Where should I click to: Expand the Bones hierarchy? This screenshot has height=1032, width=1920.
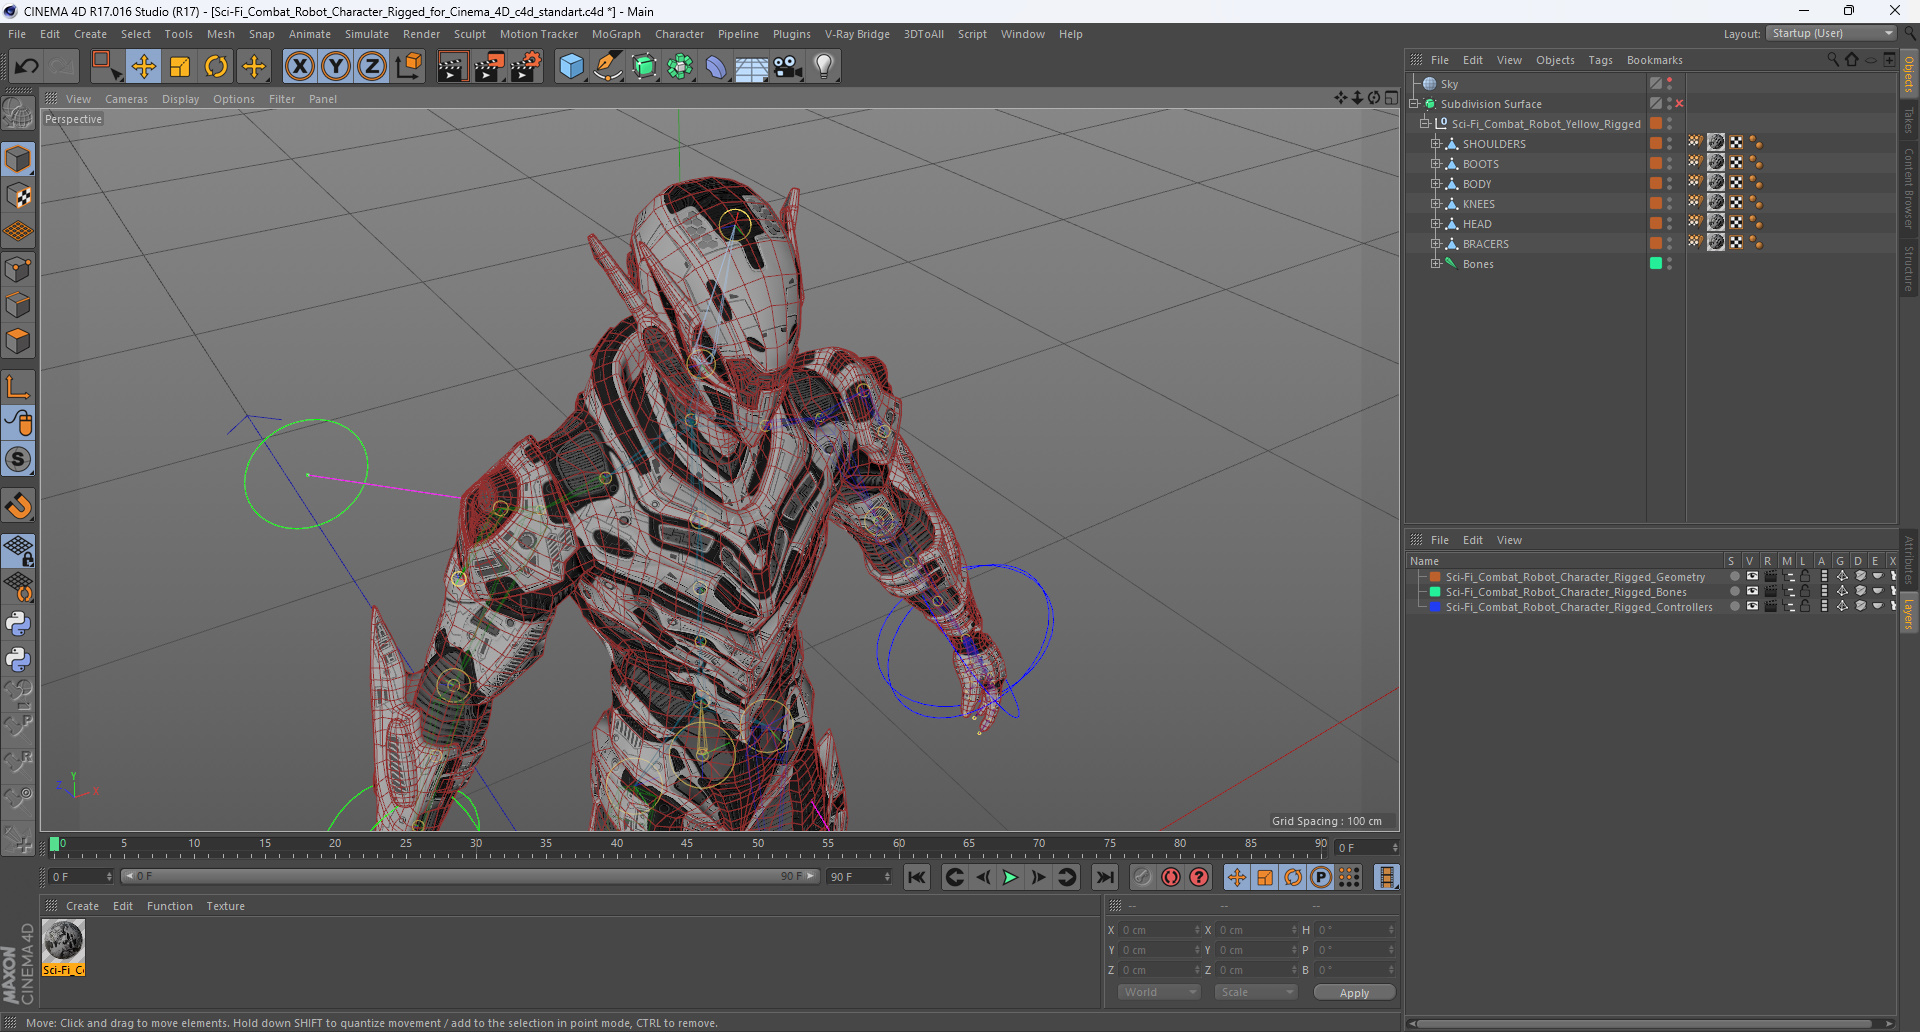[1435, 264]
